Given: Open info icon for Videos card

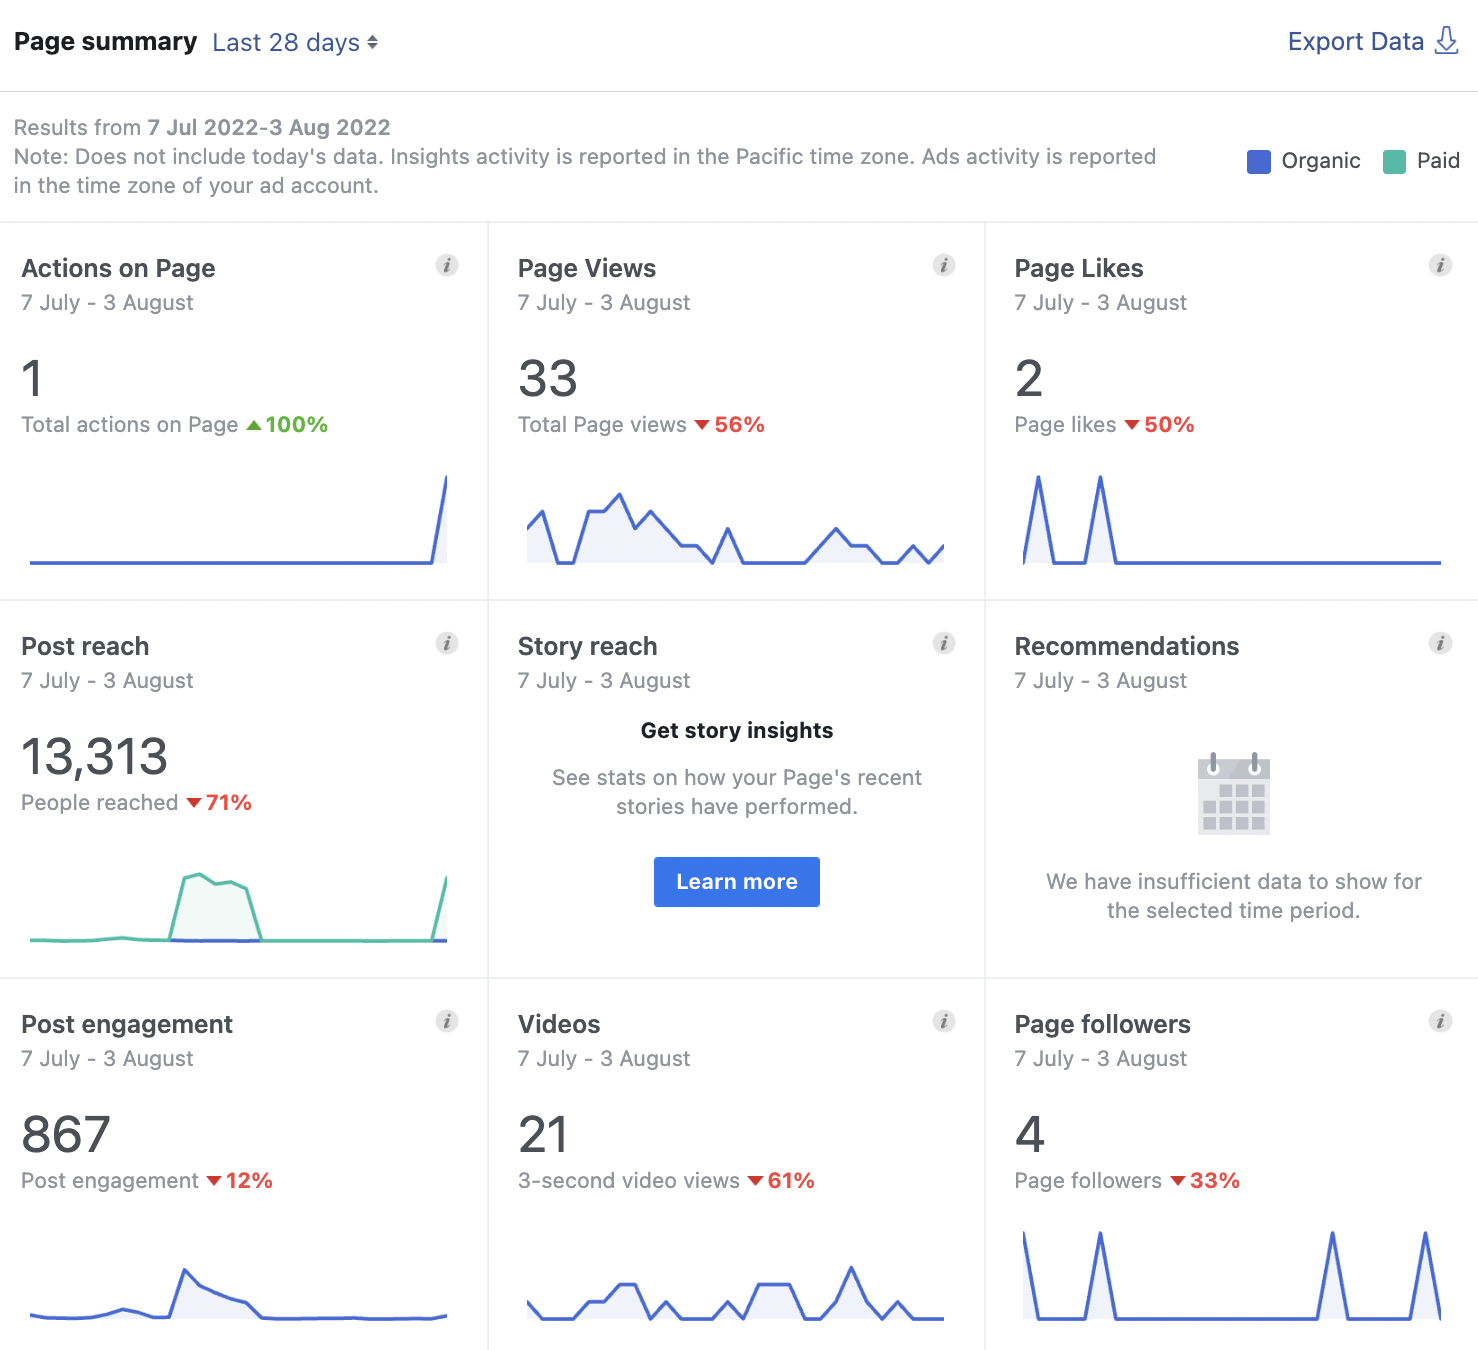Looking at the screenshot, I should click(944, 1021).
